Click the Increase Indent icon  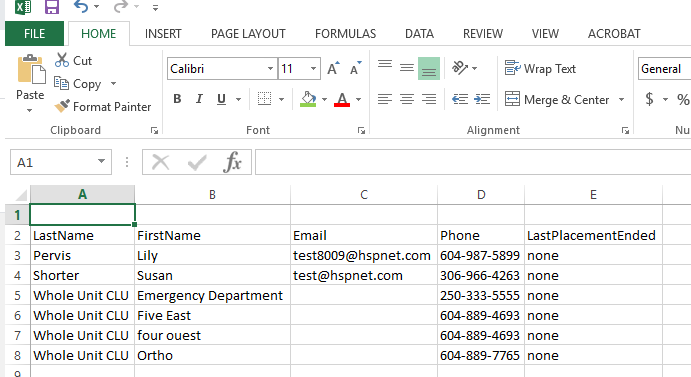pos(482,99)
